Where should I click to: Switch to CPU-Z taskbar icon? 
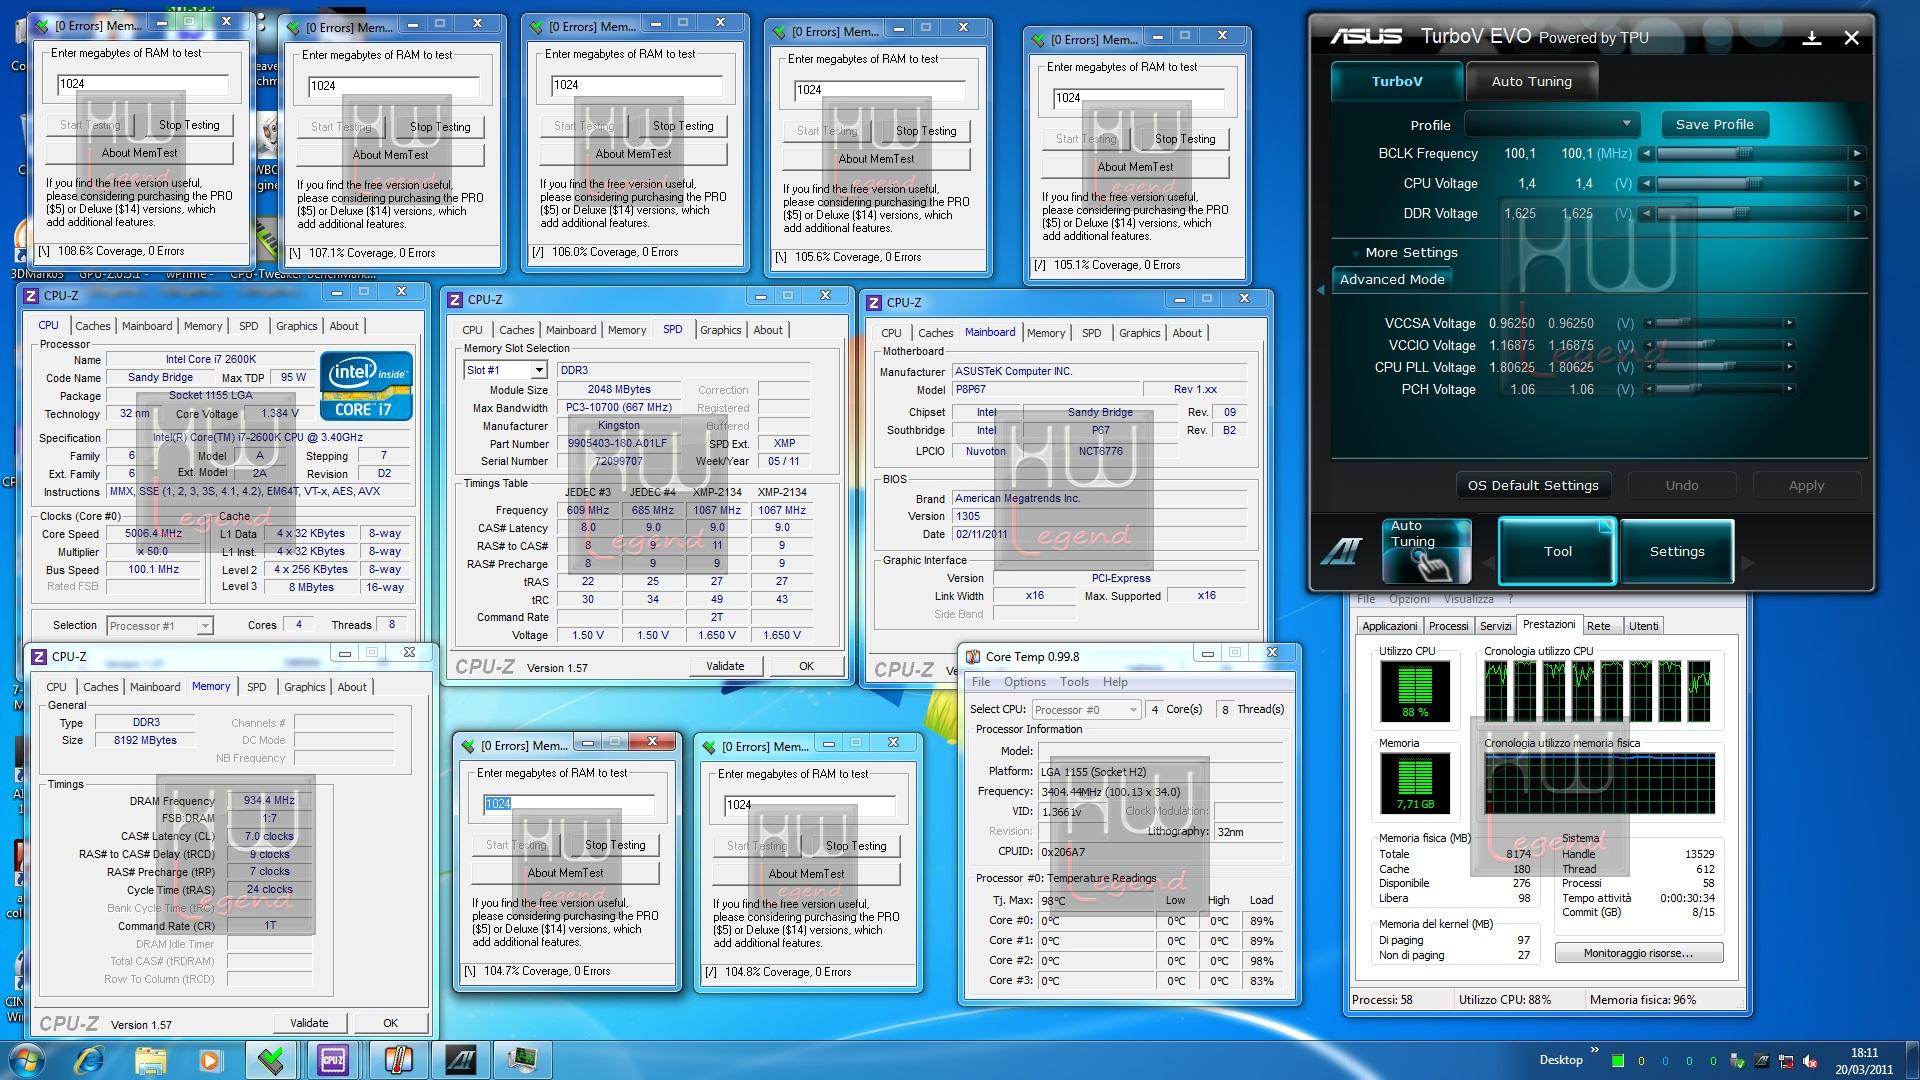pyautogui.click(x=333, y=1059)
